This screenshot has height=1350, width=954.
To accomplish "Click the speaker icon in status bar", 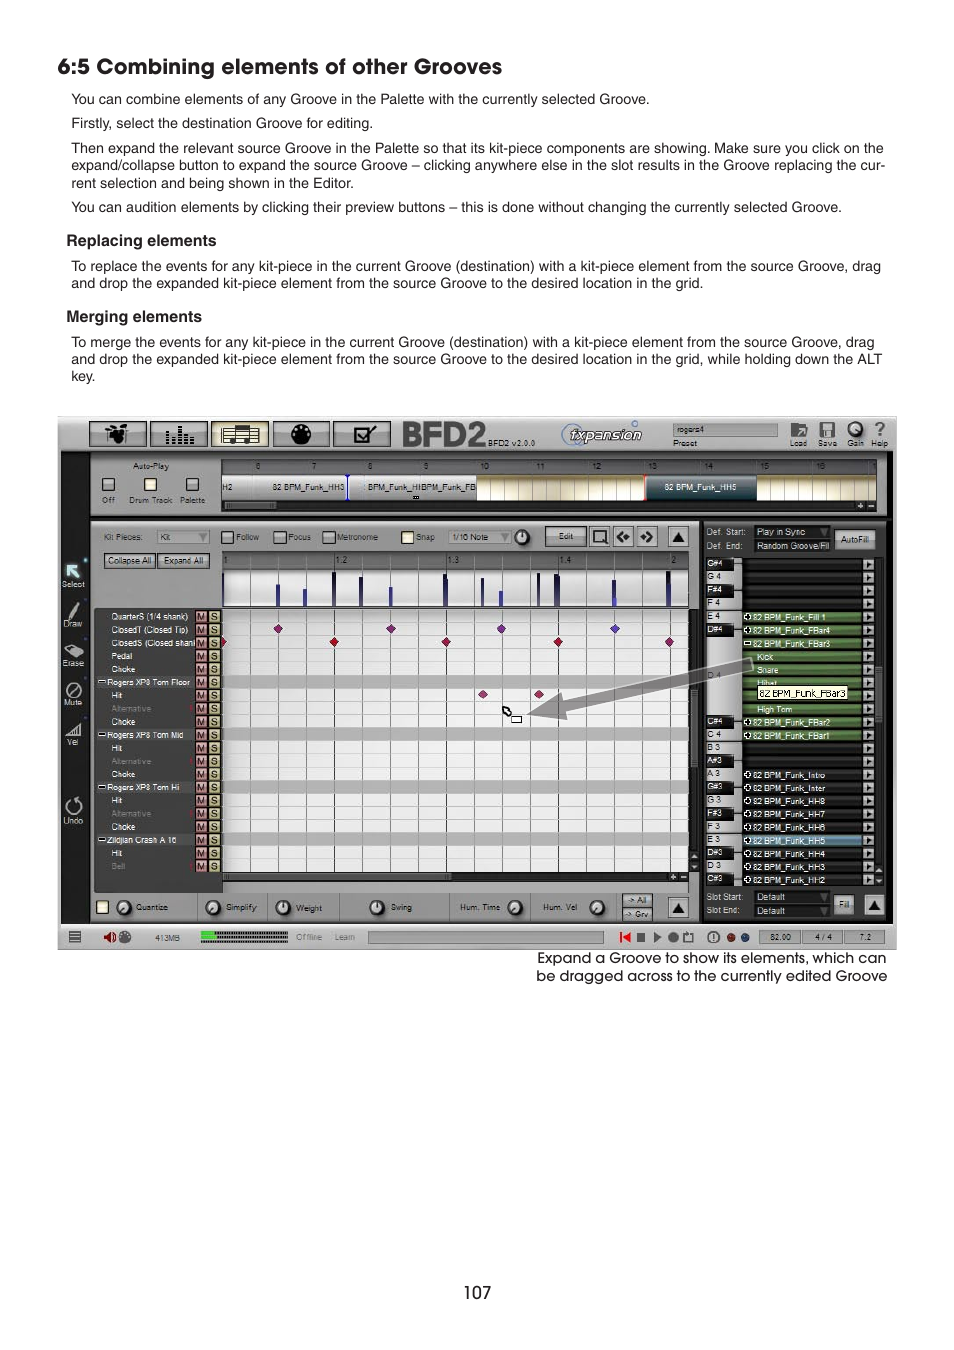I will 109,937.
